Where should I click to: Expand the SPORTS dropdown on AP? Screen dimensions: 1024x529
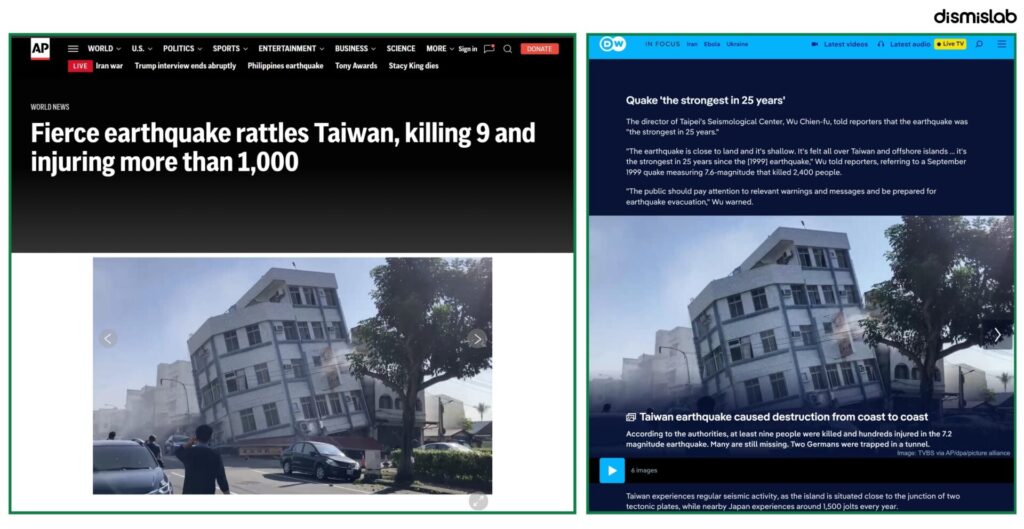[231, 49]
